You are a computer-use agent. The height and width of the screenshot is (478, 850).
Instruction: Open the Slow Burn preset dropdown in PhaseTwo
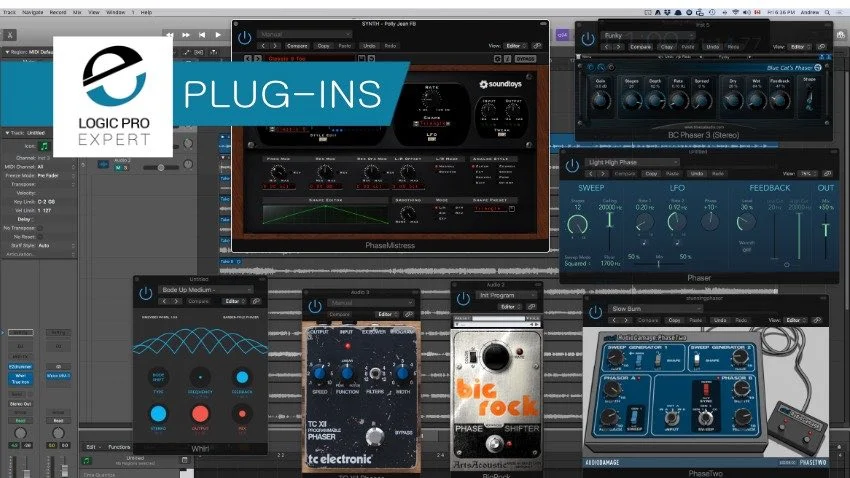pyautogui.click(x=655, y=309)
